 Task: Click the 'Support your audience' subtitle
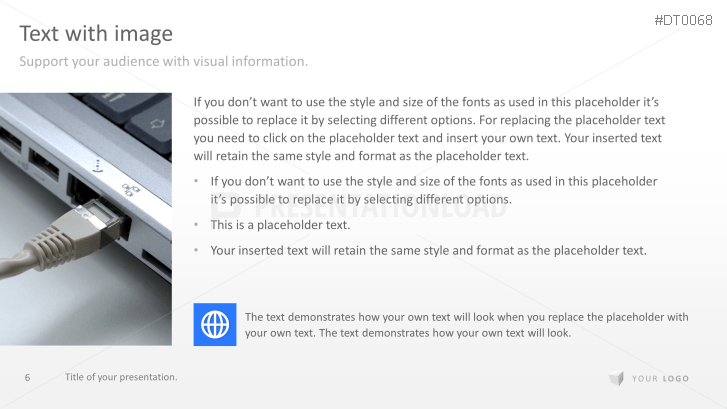coord(164,62)
